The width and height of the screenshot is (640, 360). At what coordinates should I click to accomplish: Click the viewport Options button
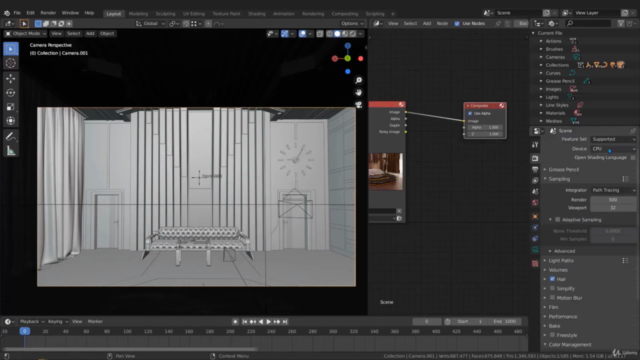[x=351, y=23]
